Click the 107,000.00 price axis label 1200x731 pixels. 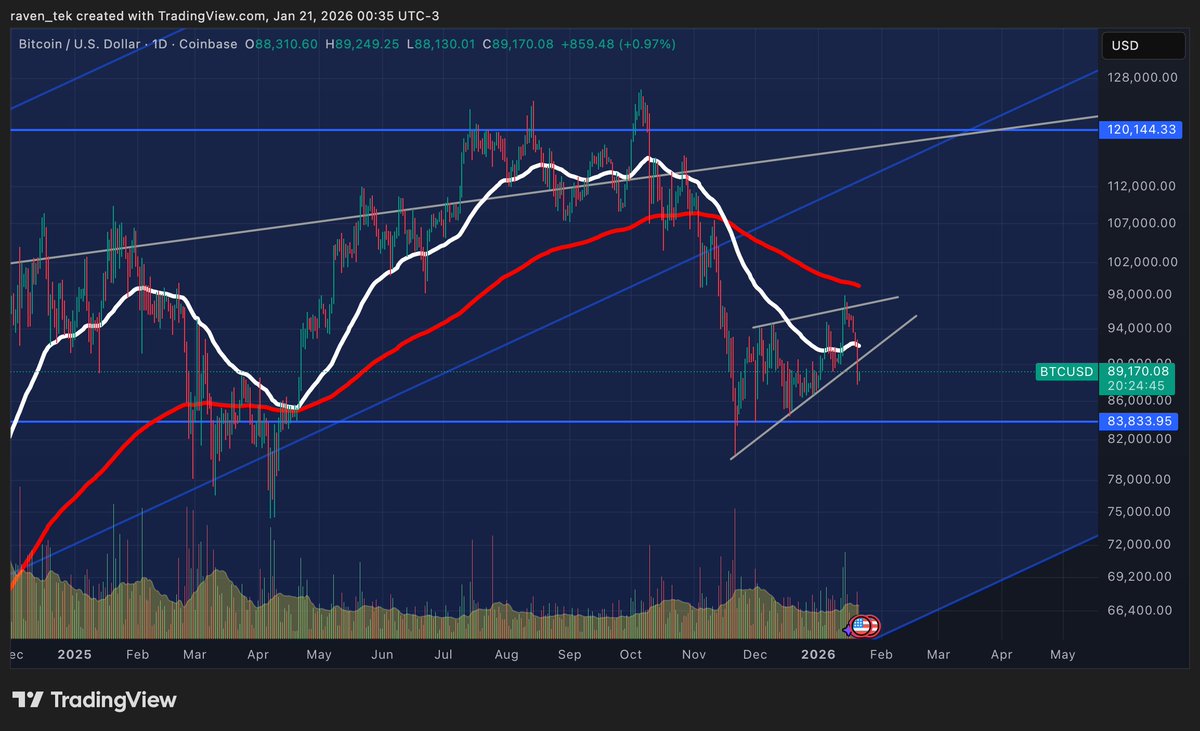[x=1144, y=223]
